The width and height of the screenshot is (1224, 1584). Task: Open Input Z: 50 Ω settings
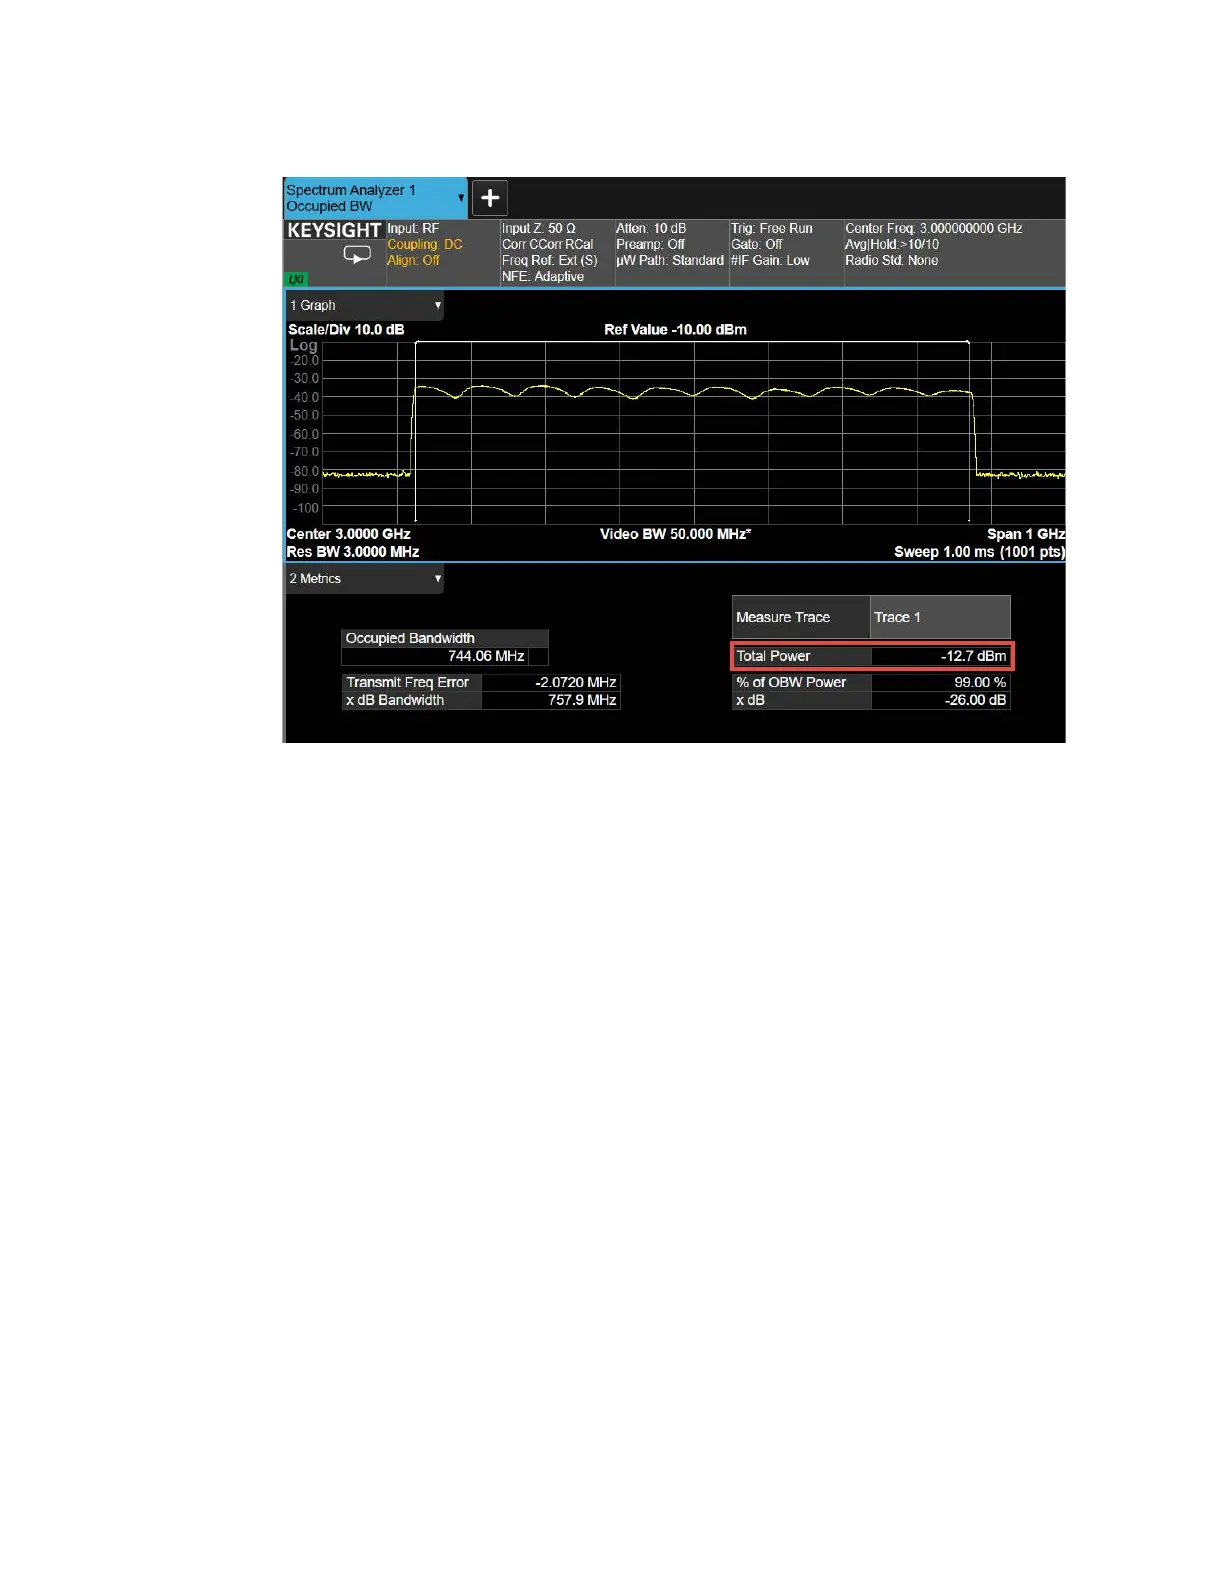tap(539, 228)
